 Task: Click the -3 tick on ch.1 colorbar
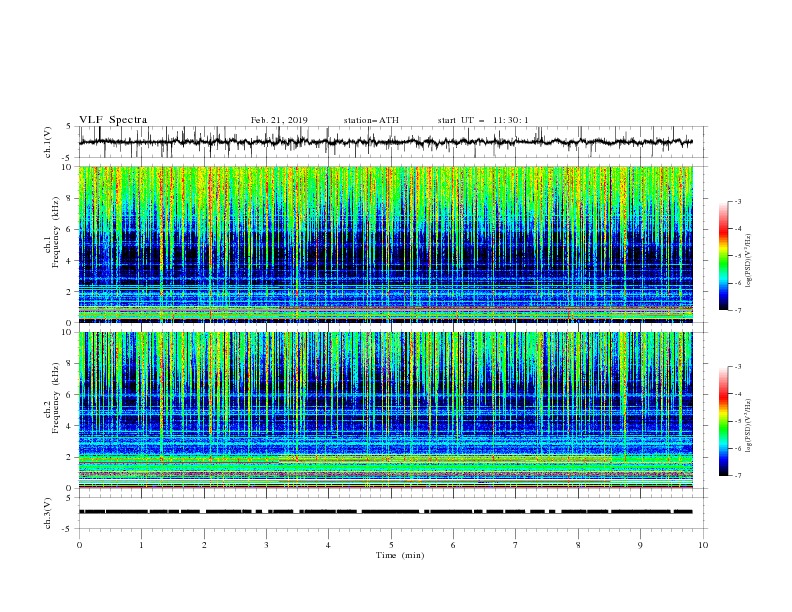(x=738, y=201)
